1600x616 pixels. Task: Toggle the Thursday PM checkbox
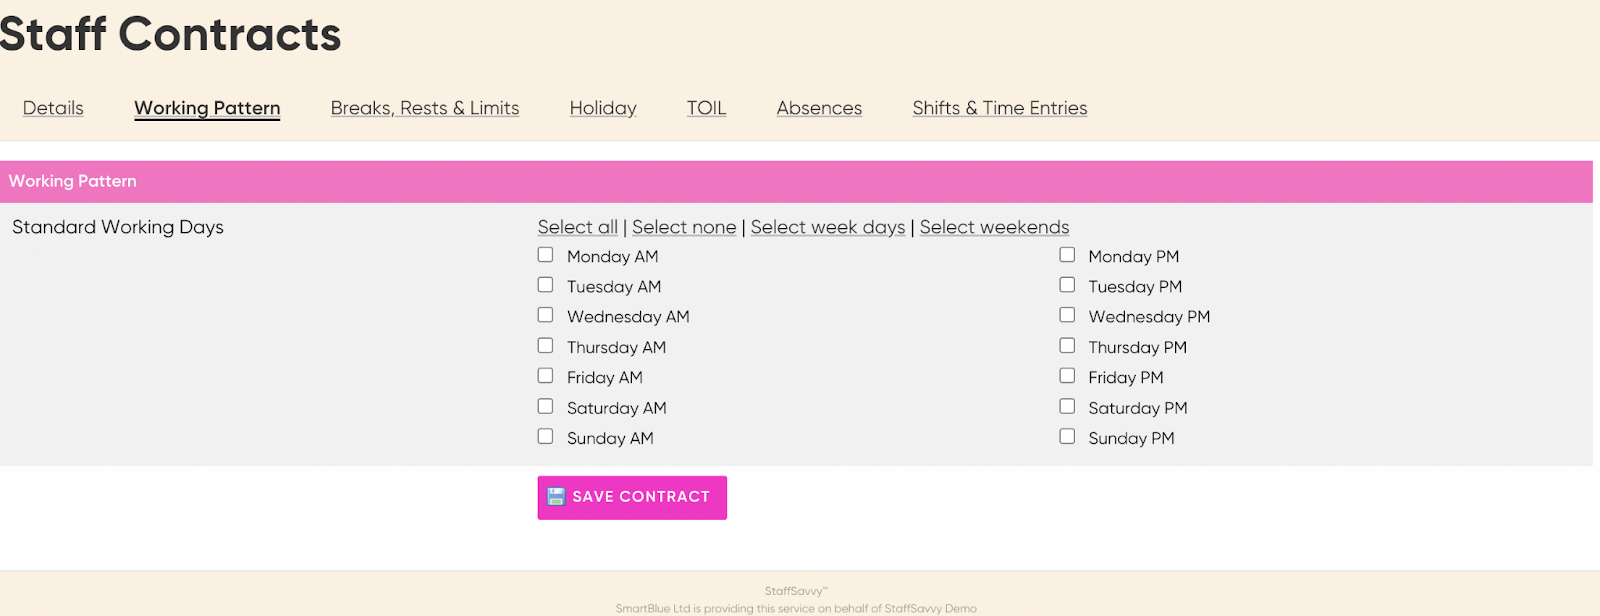1067,346
